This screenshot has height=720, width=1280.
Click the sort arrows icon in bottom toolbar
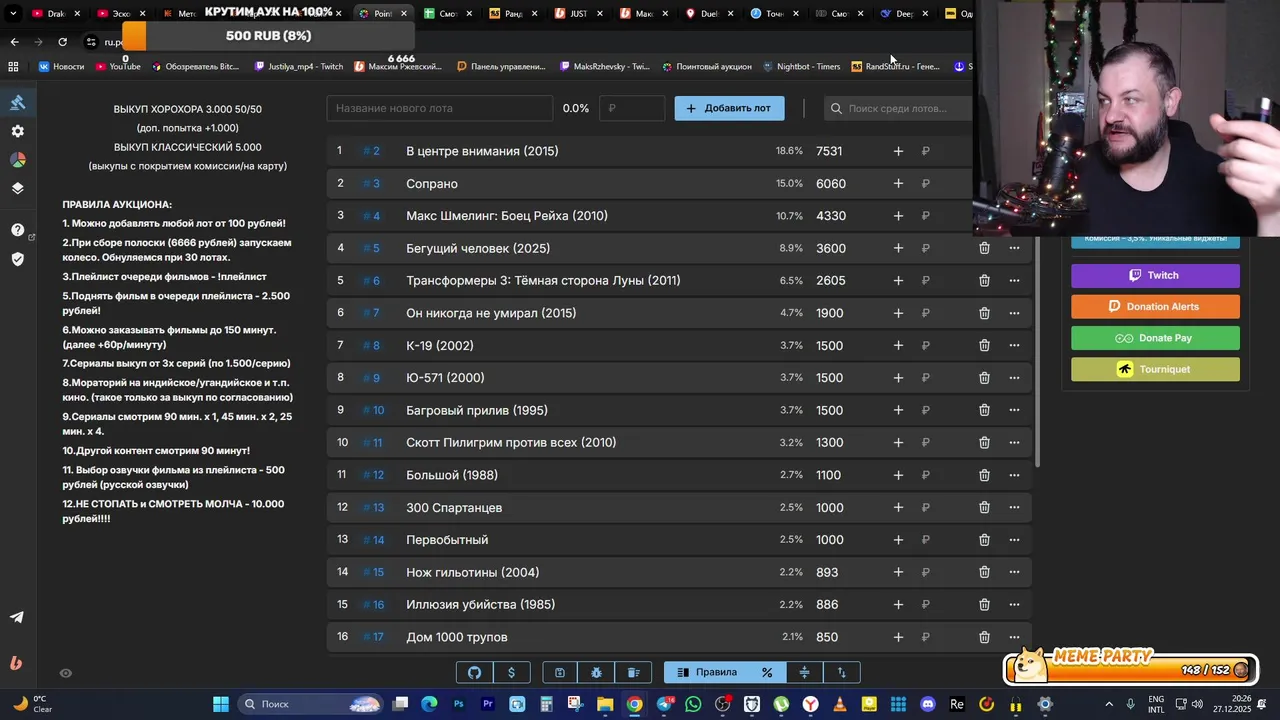point(841,672)
